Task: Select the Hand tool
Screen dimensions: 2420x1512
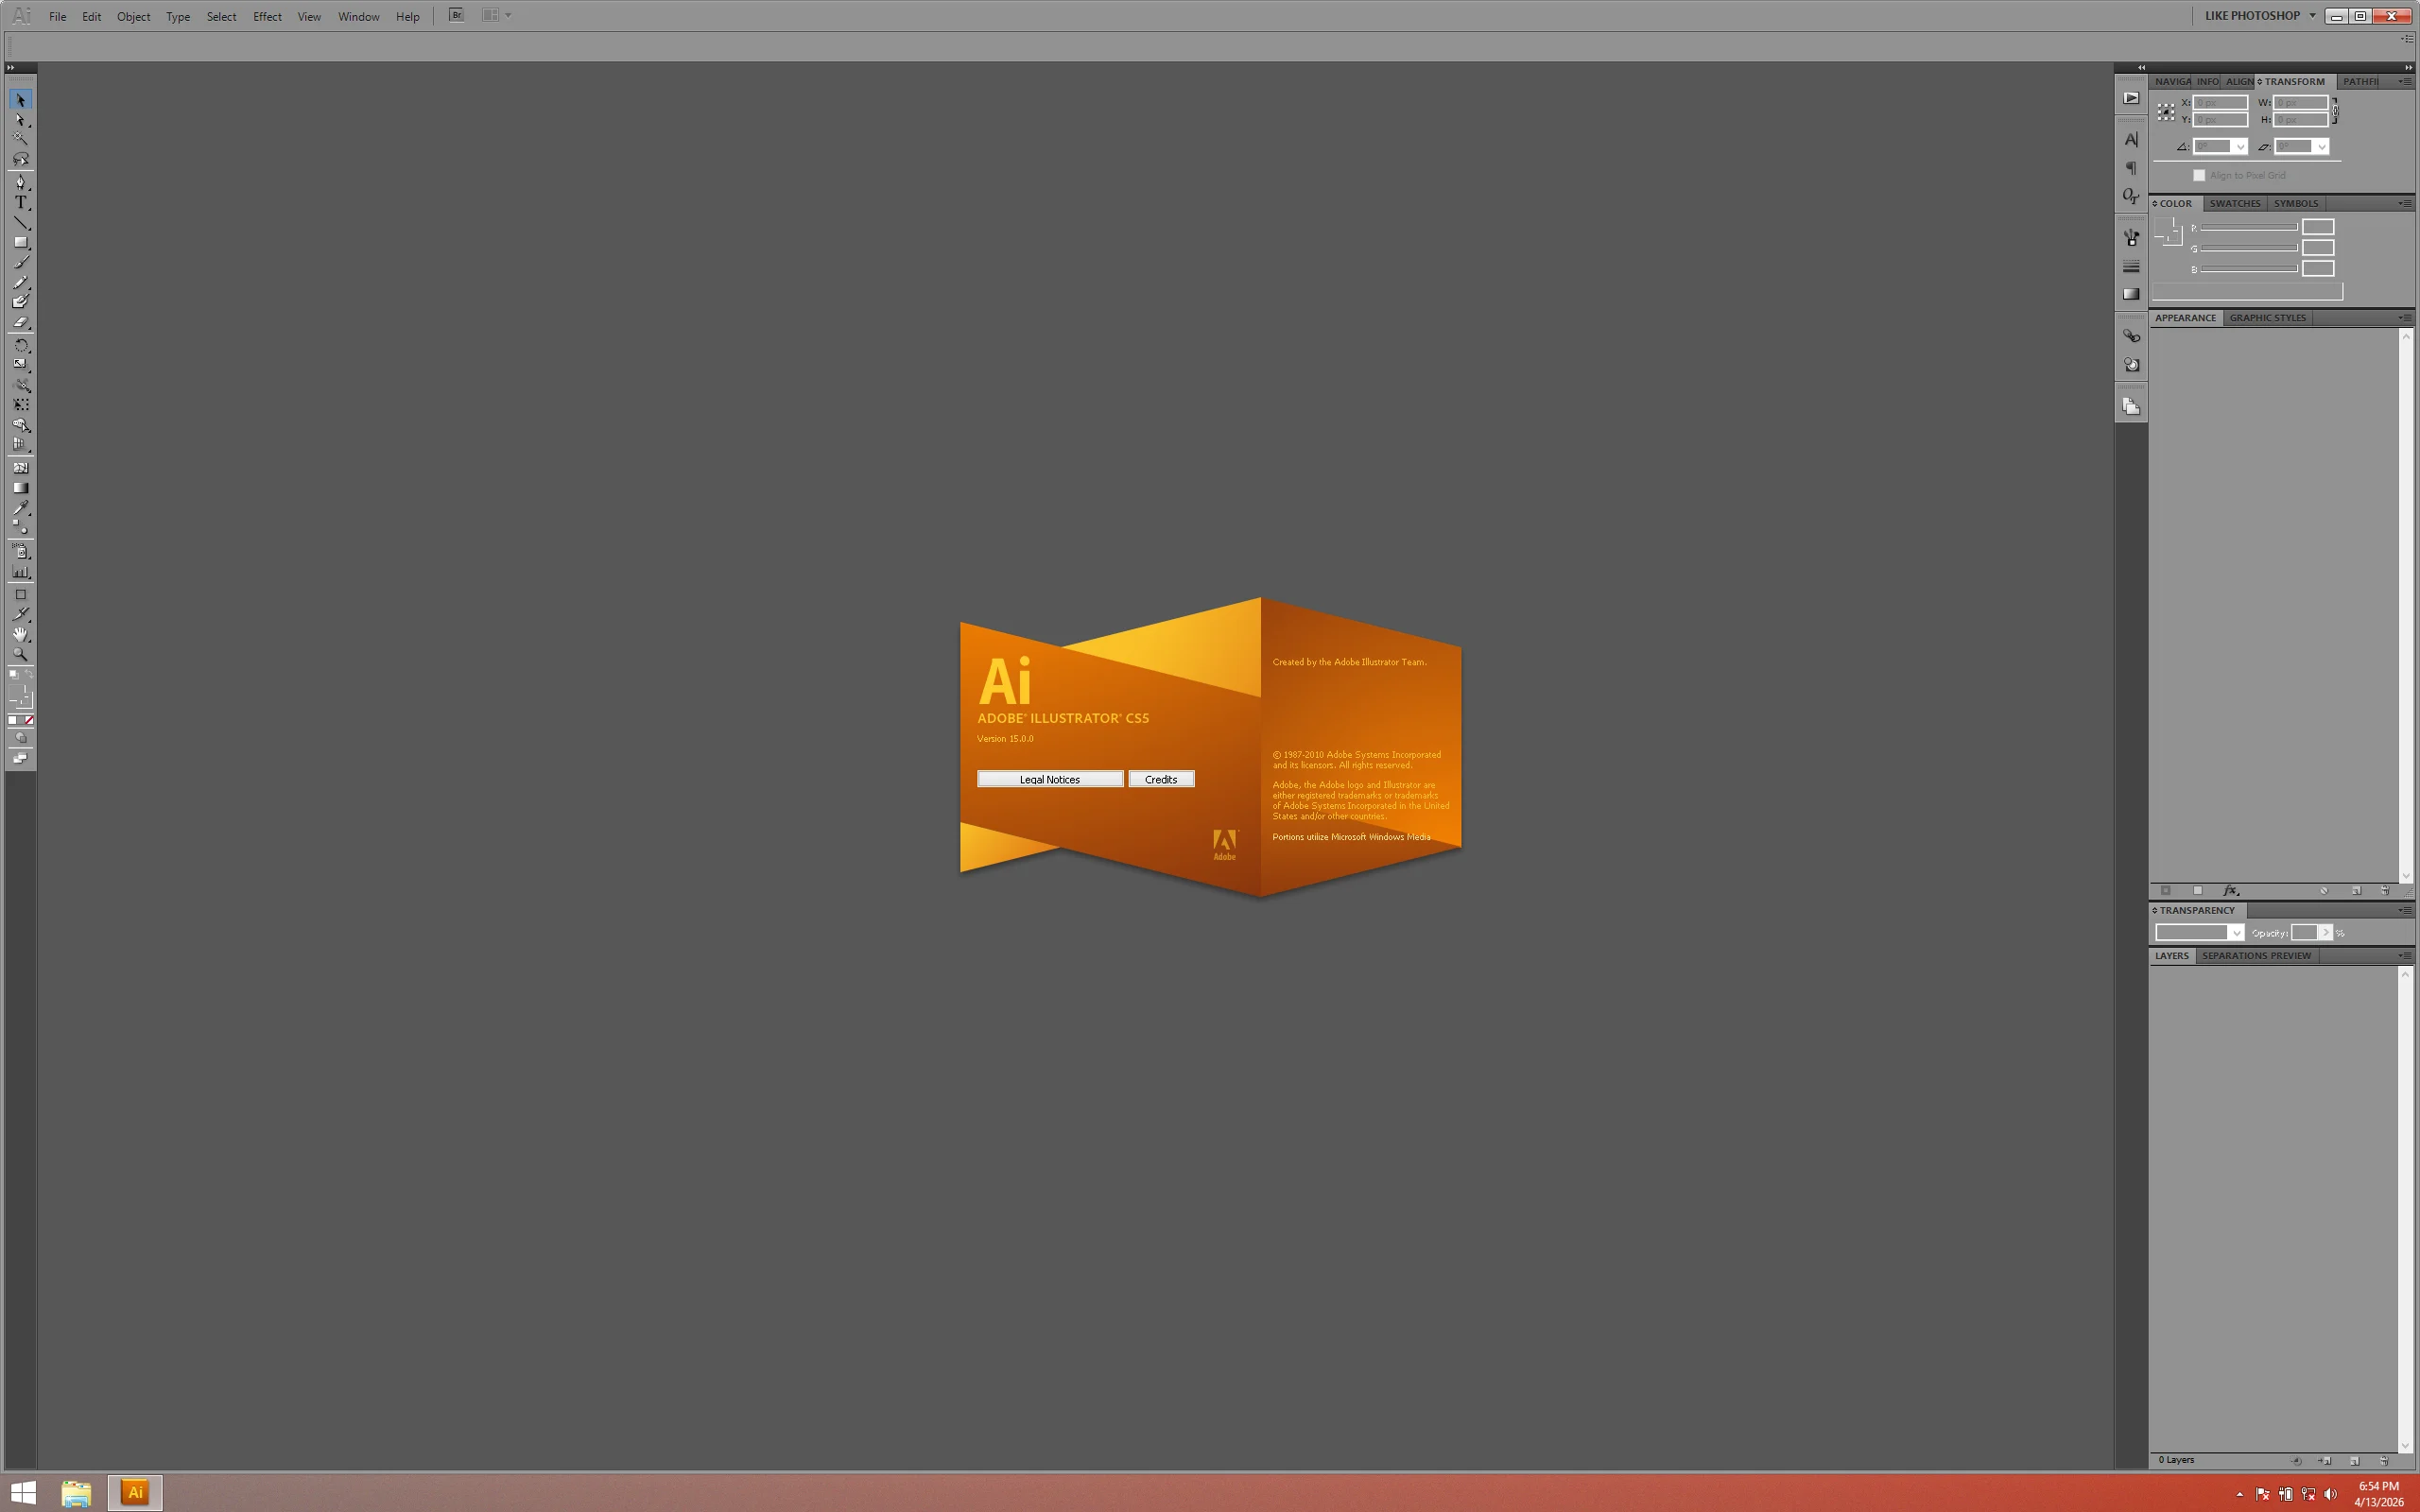Action: coord(20,635)
